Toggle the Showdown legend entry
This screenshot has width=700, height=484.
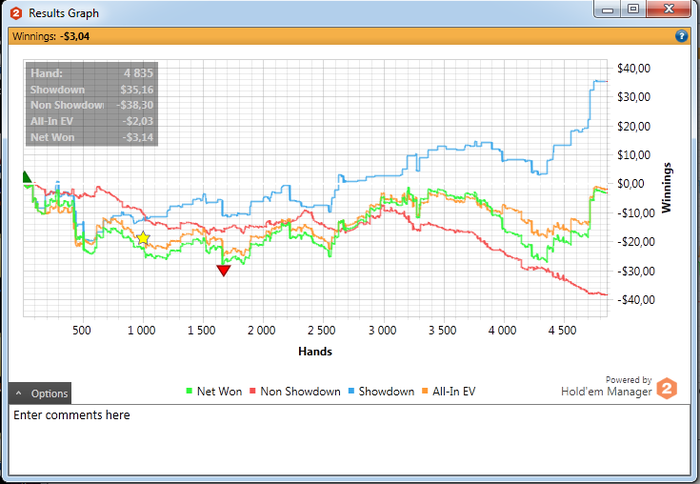[x=381, y=392]
